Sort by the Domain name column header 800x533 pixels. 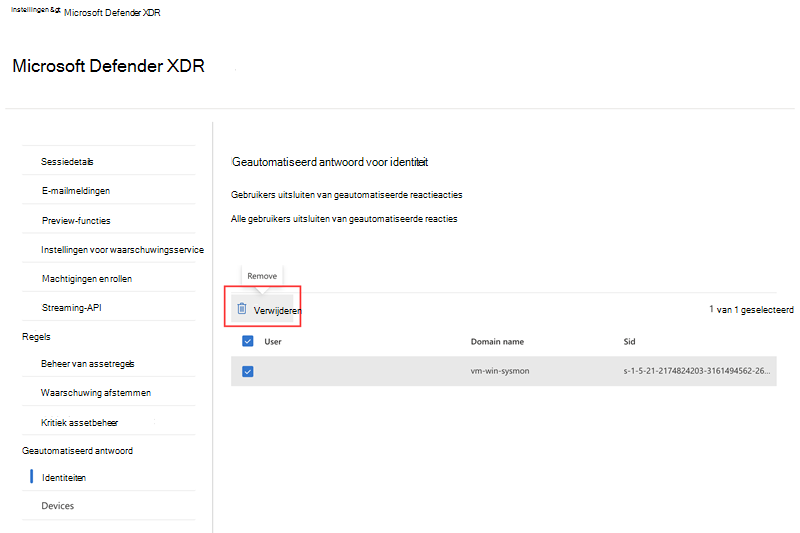point(497,342)
